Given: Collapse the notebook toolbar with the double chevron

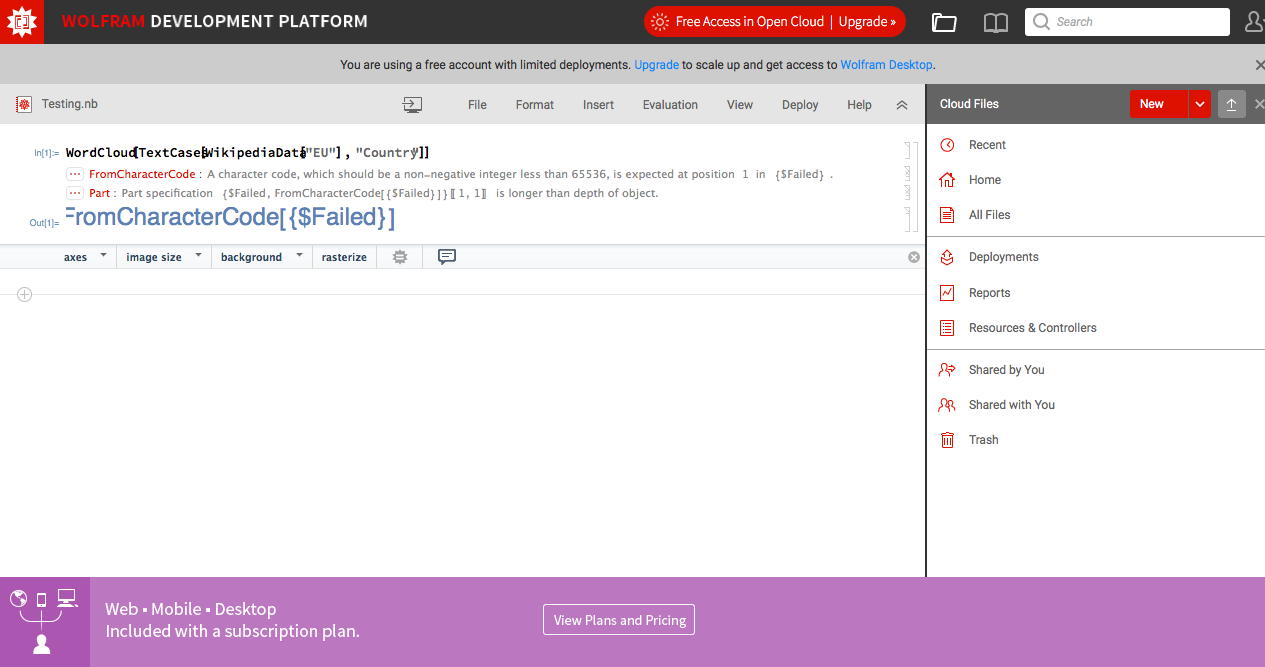Looking at the screenshot, I should [x=901, y=105].
